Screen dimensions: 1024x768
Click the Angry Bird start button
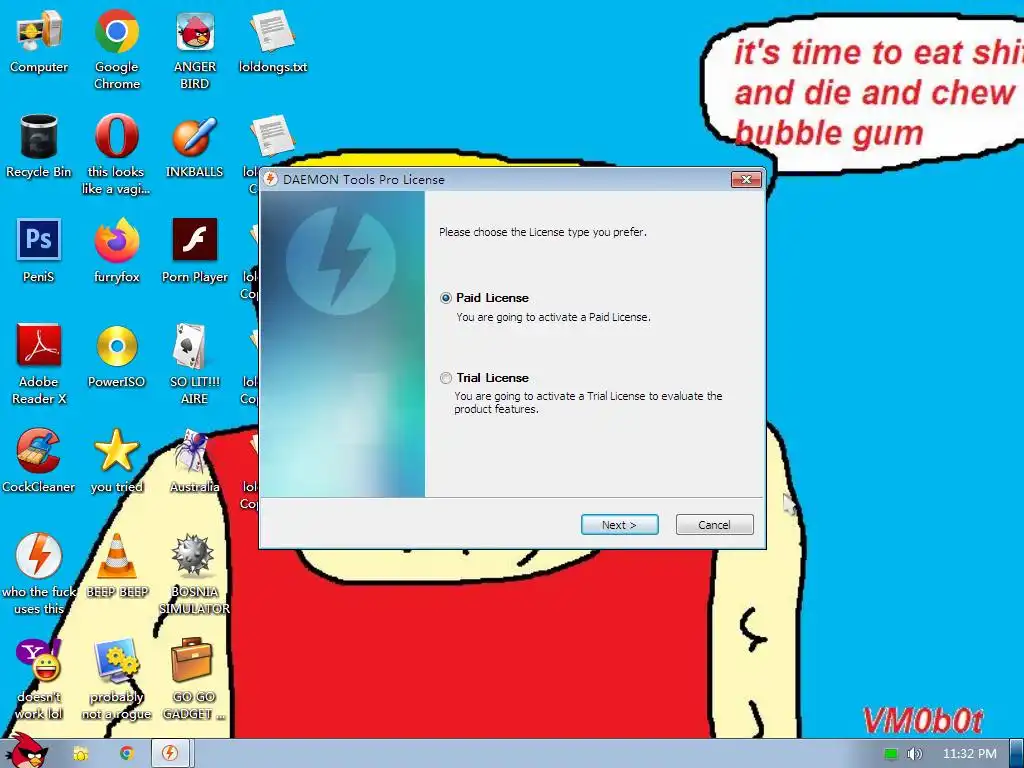(26, 750)
